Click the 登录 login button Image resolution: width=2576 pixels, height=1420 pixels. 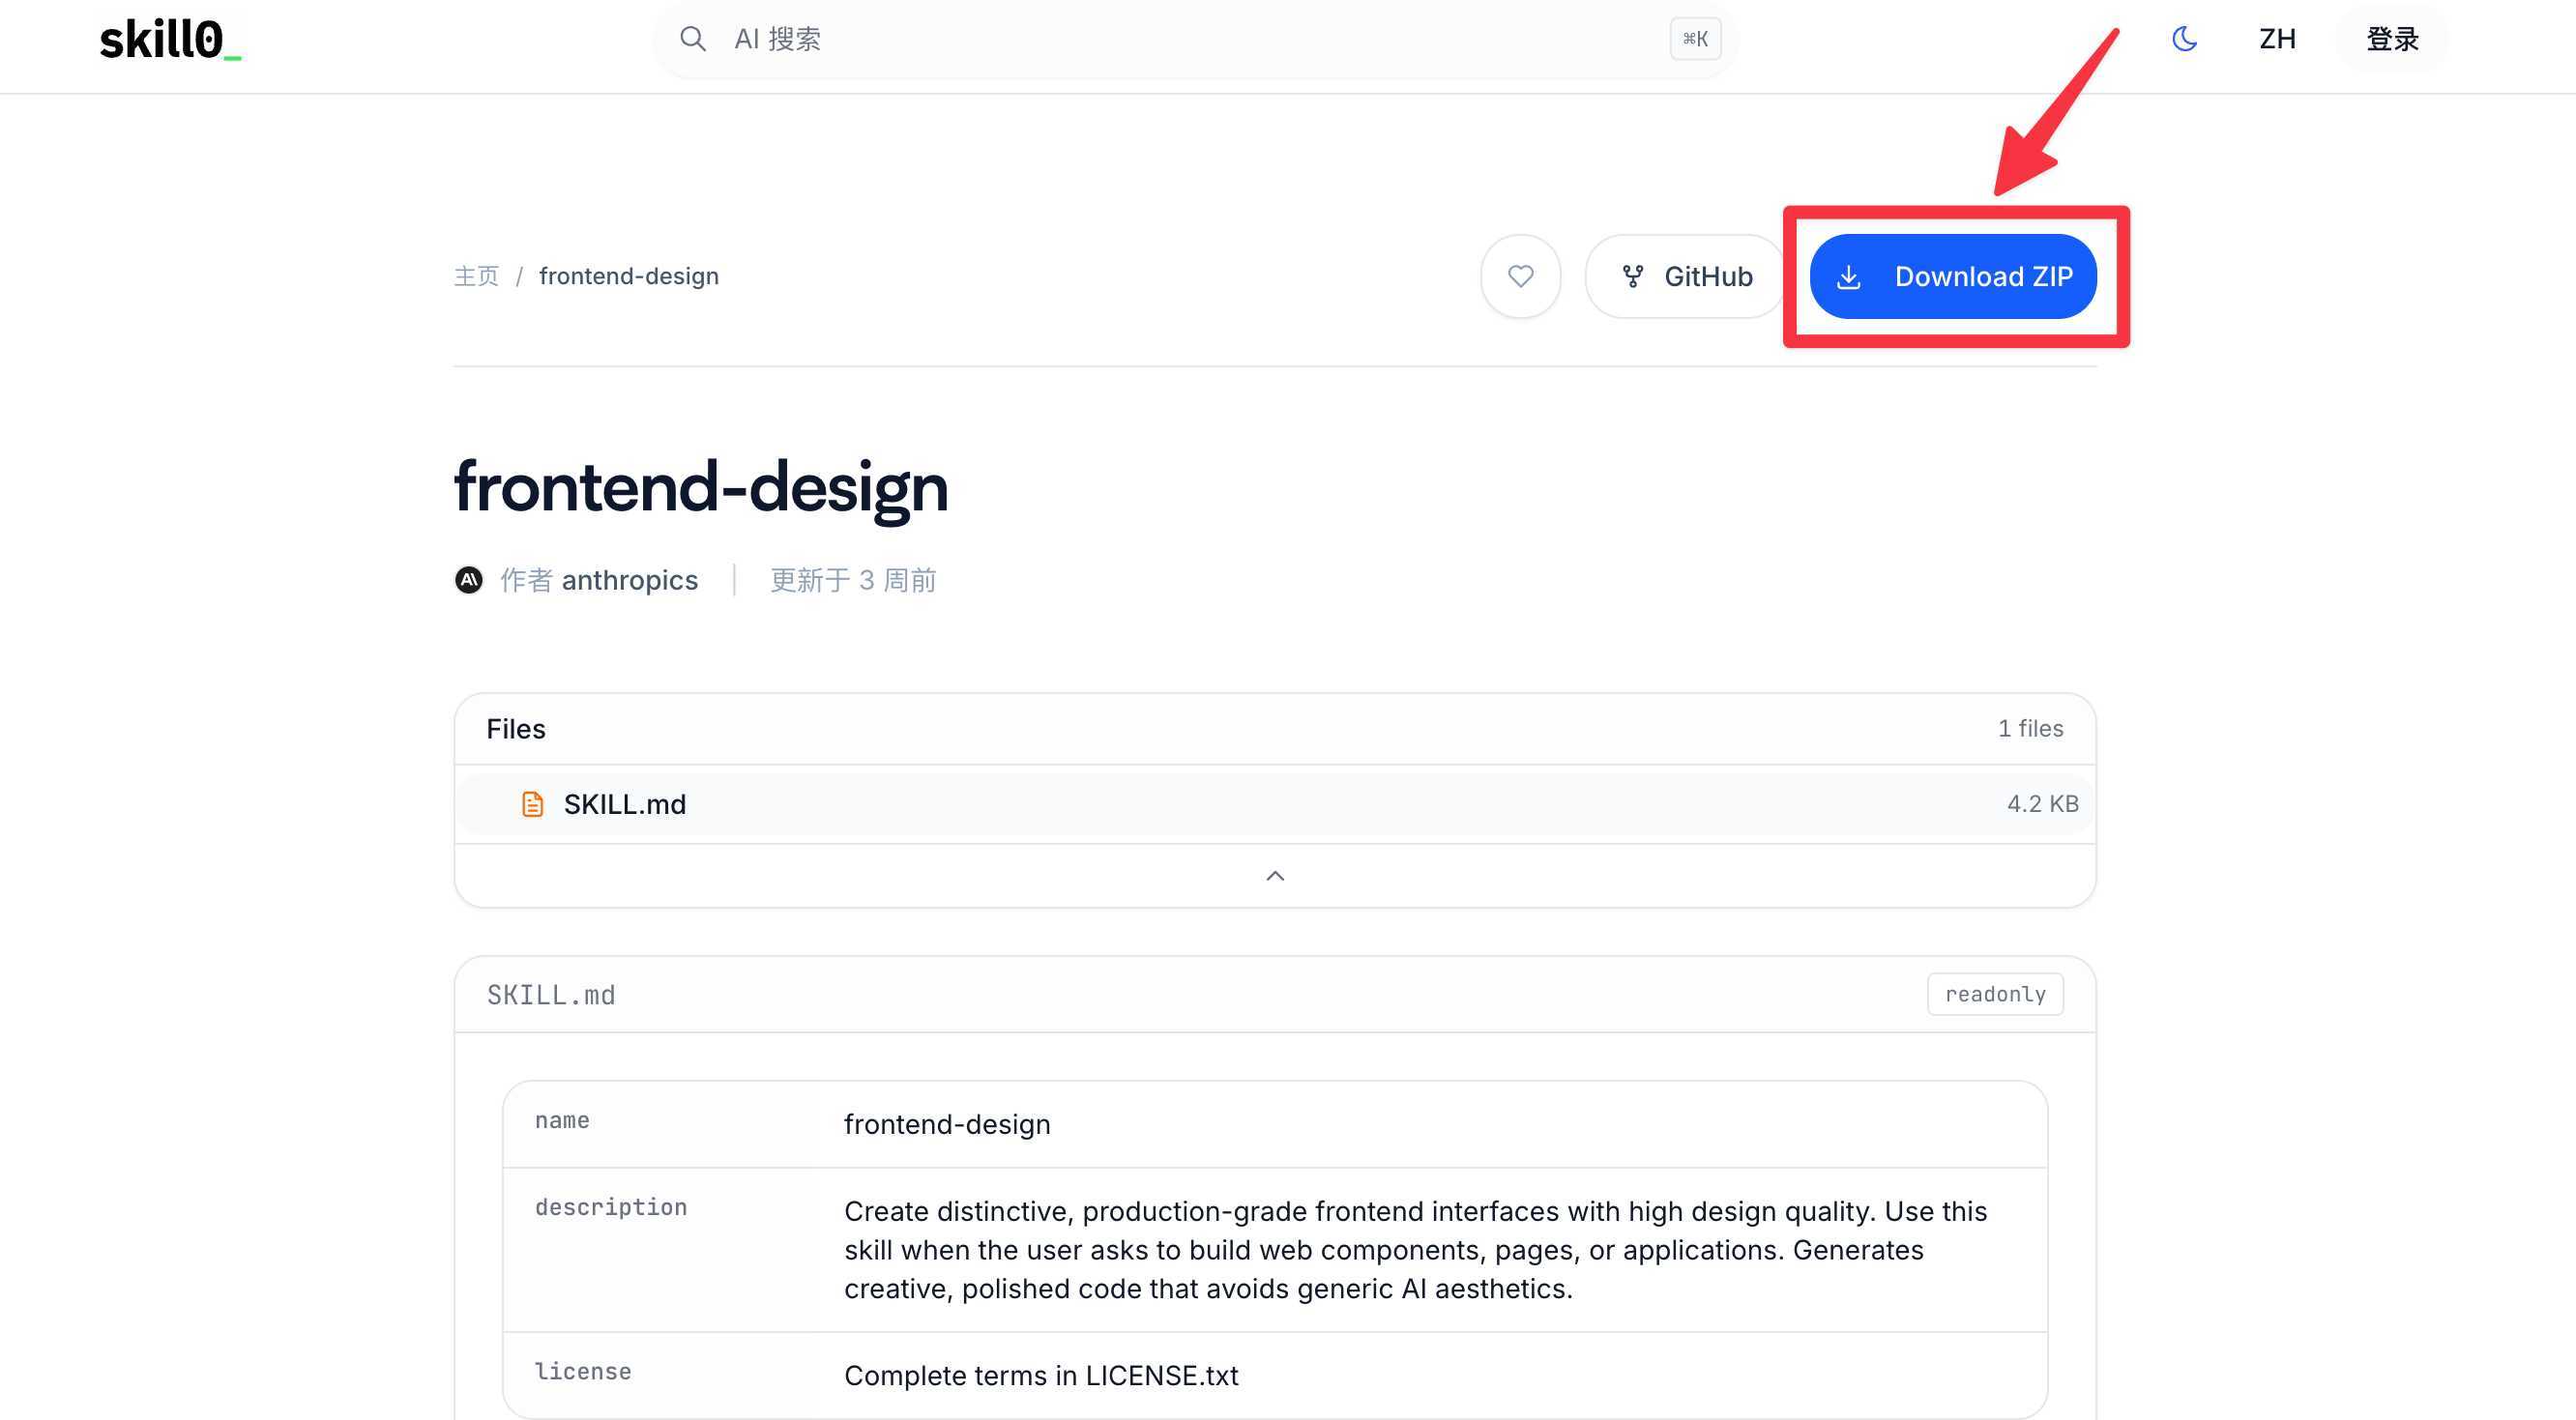(2392, 39)
